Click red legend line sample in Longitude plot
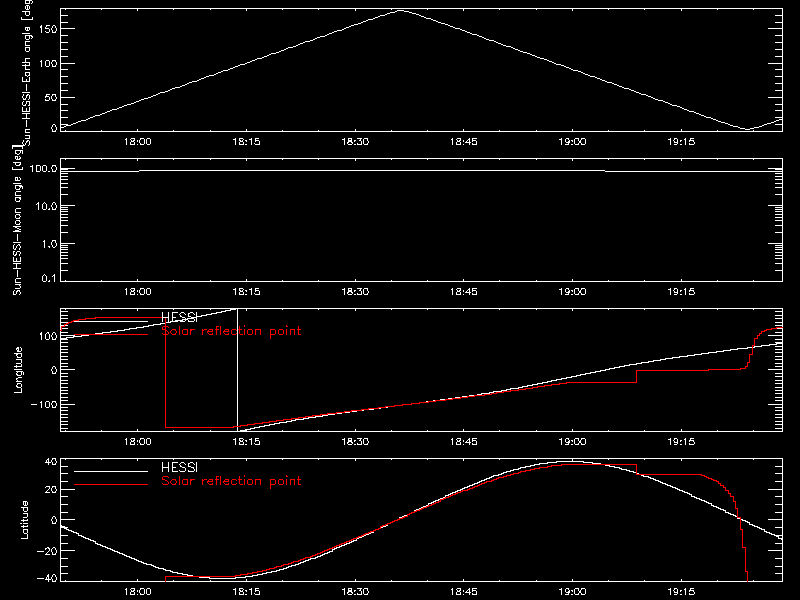The image size is (800, 600). click(x=111, y=335)
